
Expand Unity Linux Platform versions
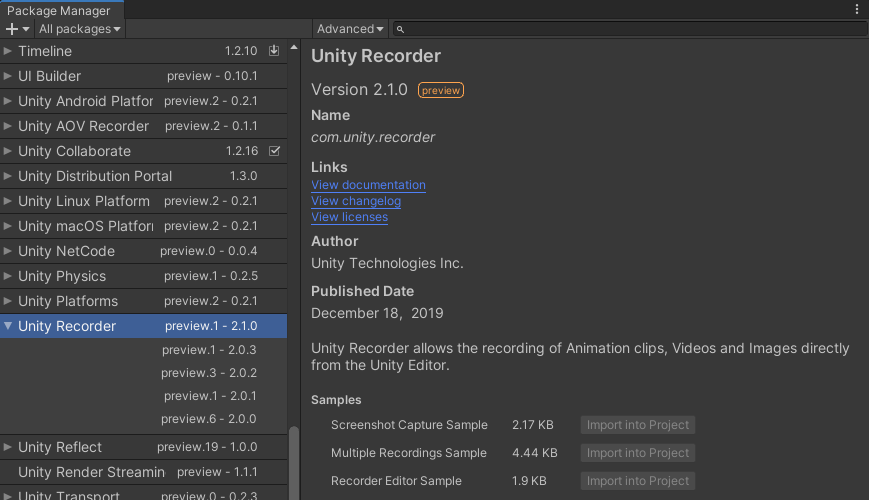pos(8,201)
